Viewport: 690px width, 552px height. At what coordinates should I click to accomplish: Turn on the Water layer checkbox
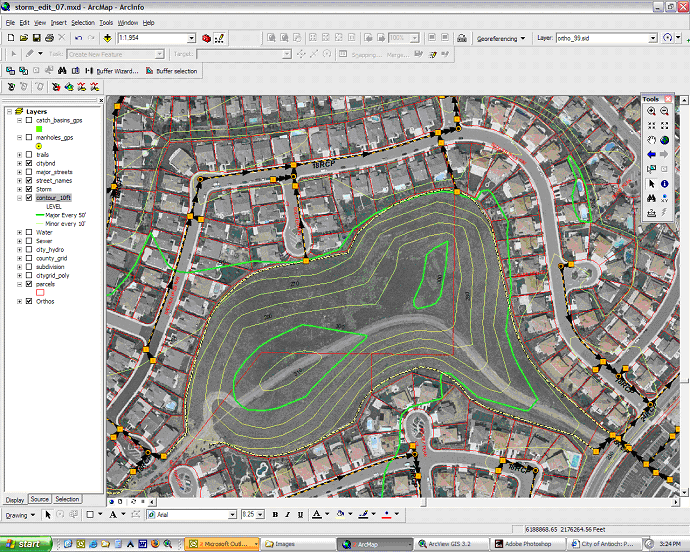pos(28,231)
